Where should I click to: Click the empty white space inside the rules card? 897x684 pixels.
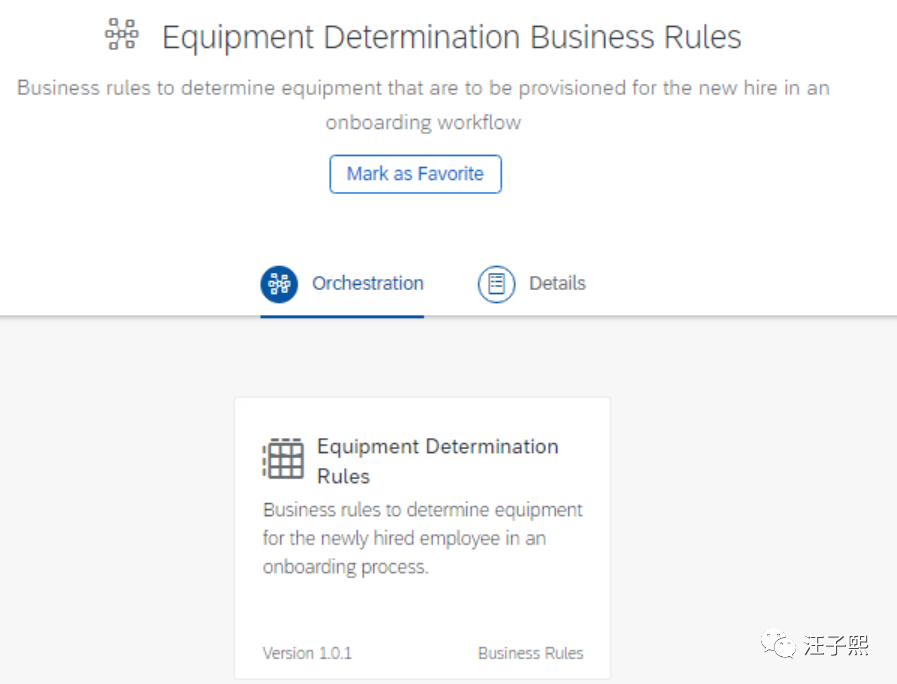click(422, 610)
